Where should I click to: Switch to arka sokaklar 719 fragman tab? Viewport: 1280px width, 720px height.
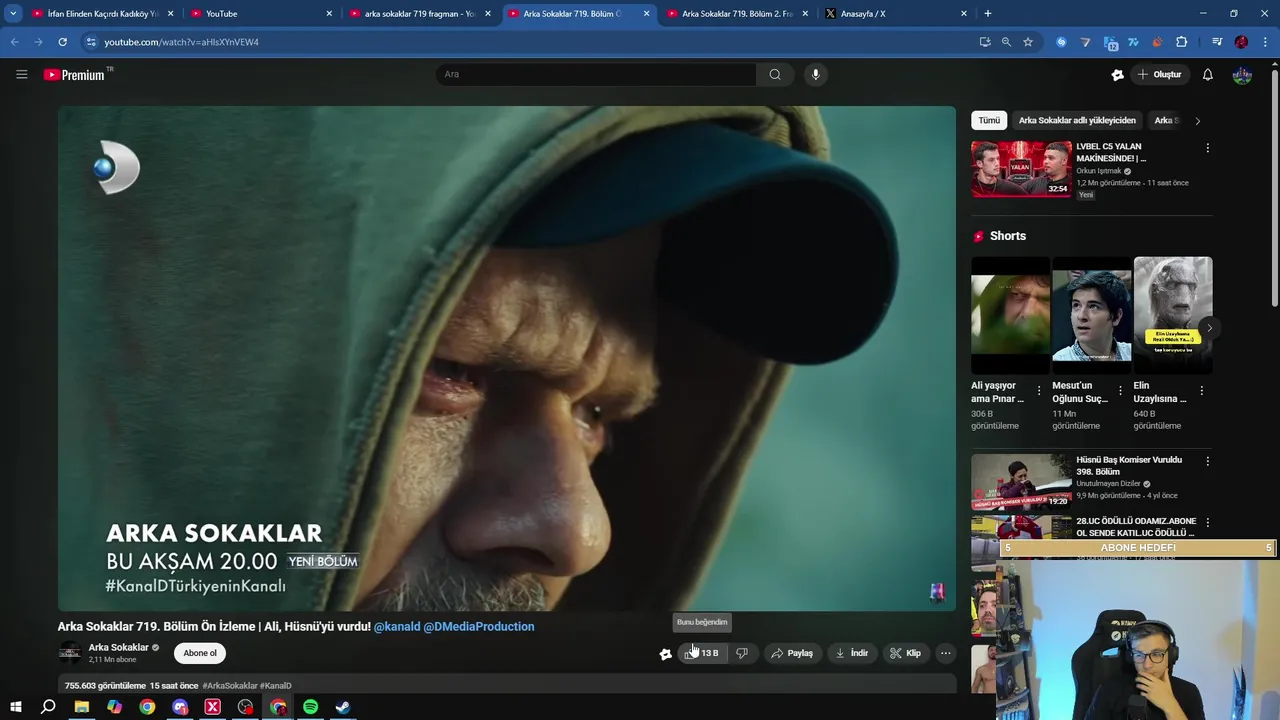419,14
